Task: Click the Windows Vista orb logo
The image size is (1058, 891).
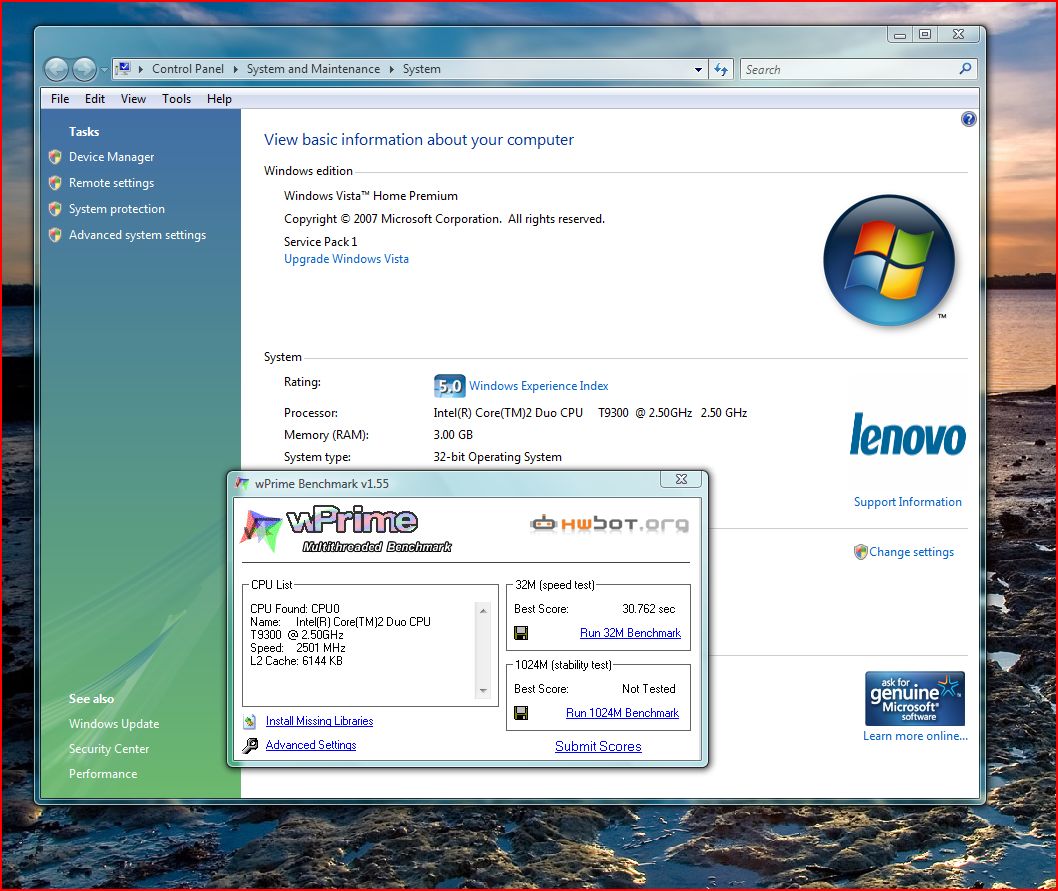Action: pos(889,261)
